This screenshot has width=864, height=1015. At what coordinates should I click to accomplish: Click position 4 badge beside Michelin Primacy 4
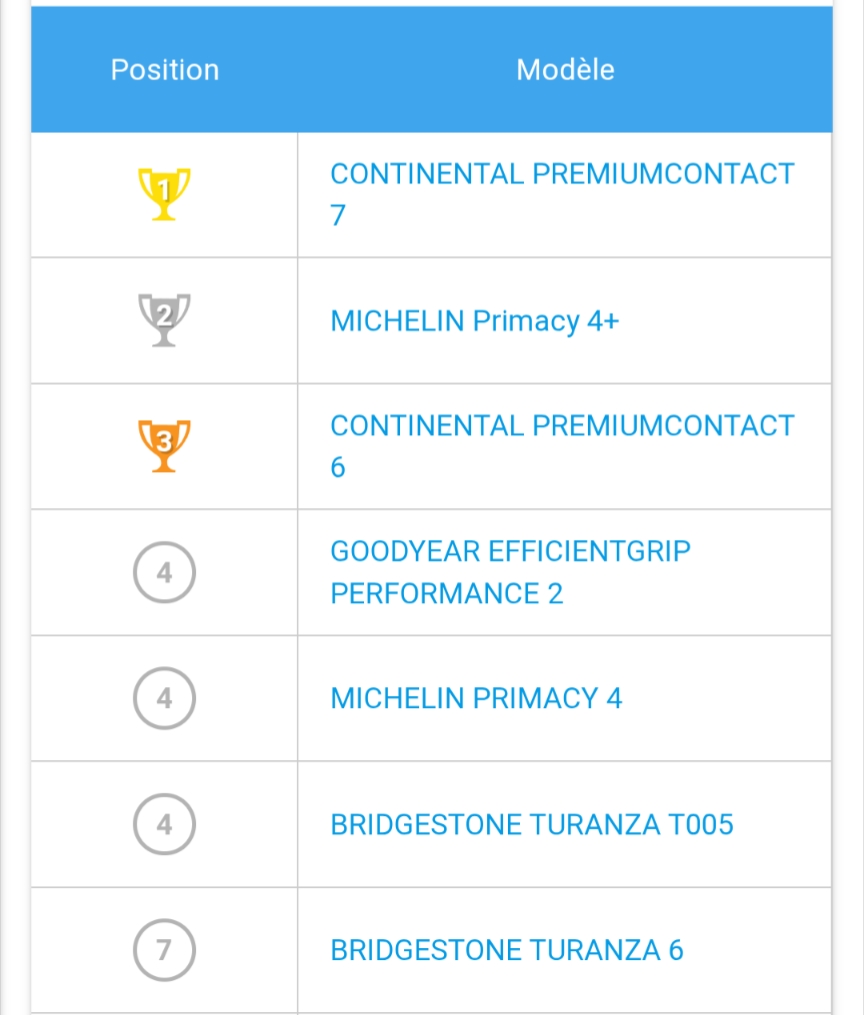point(164,698)
